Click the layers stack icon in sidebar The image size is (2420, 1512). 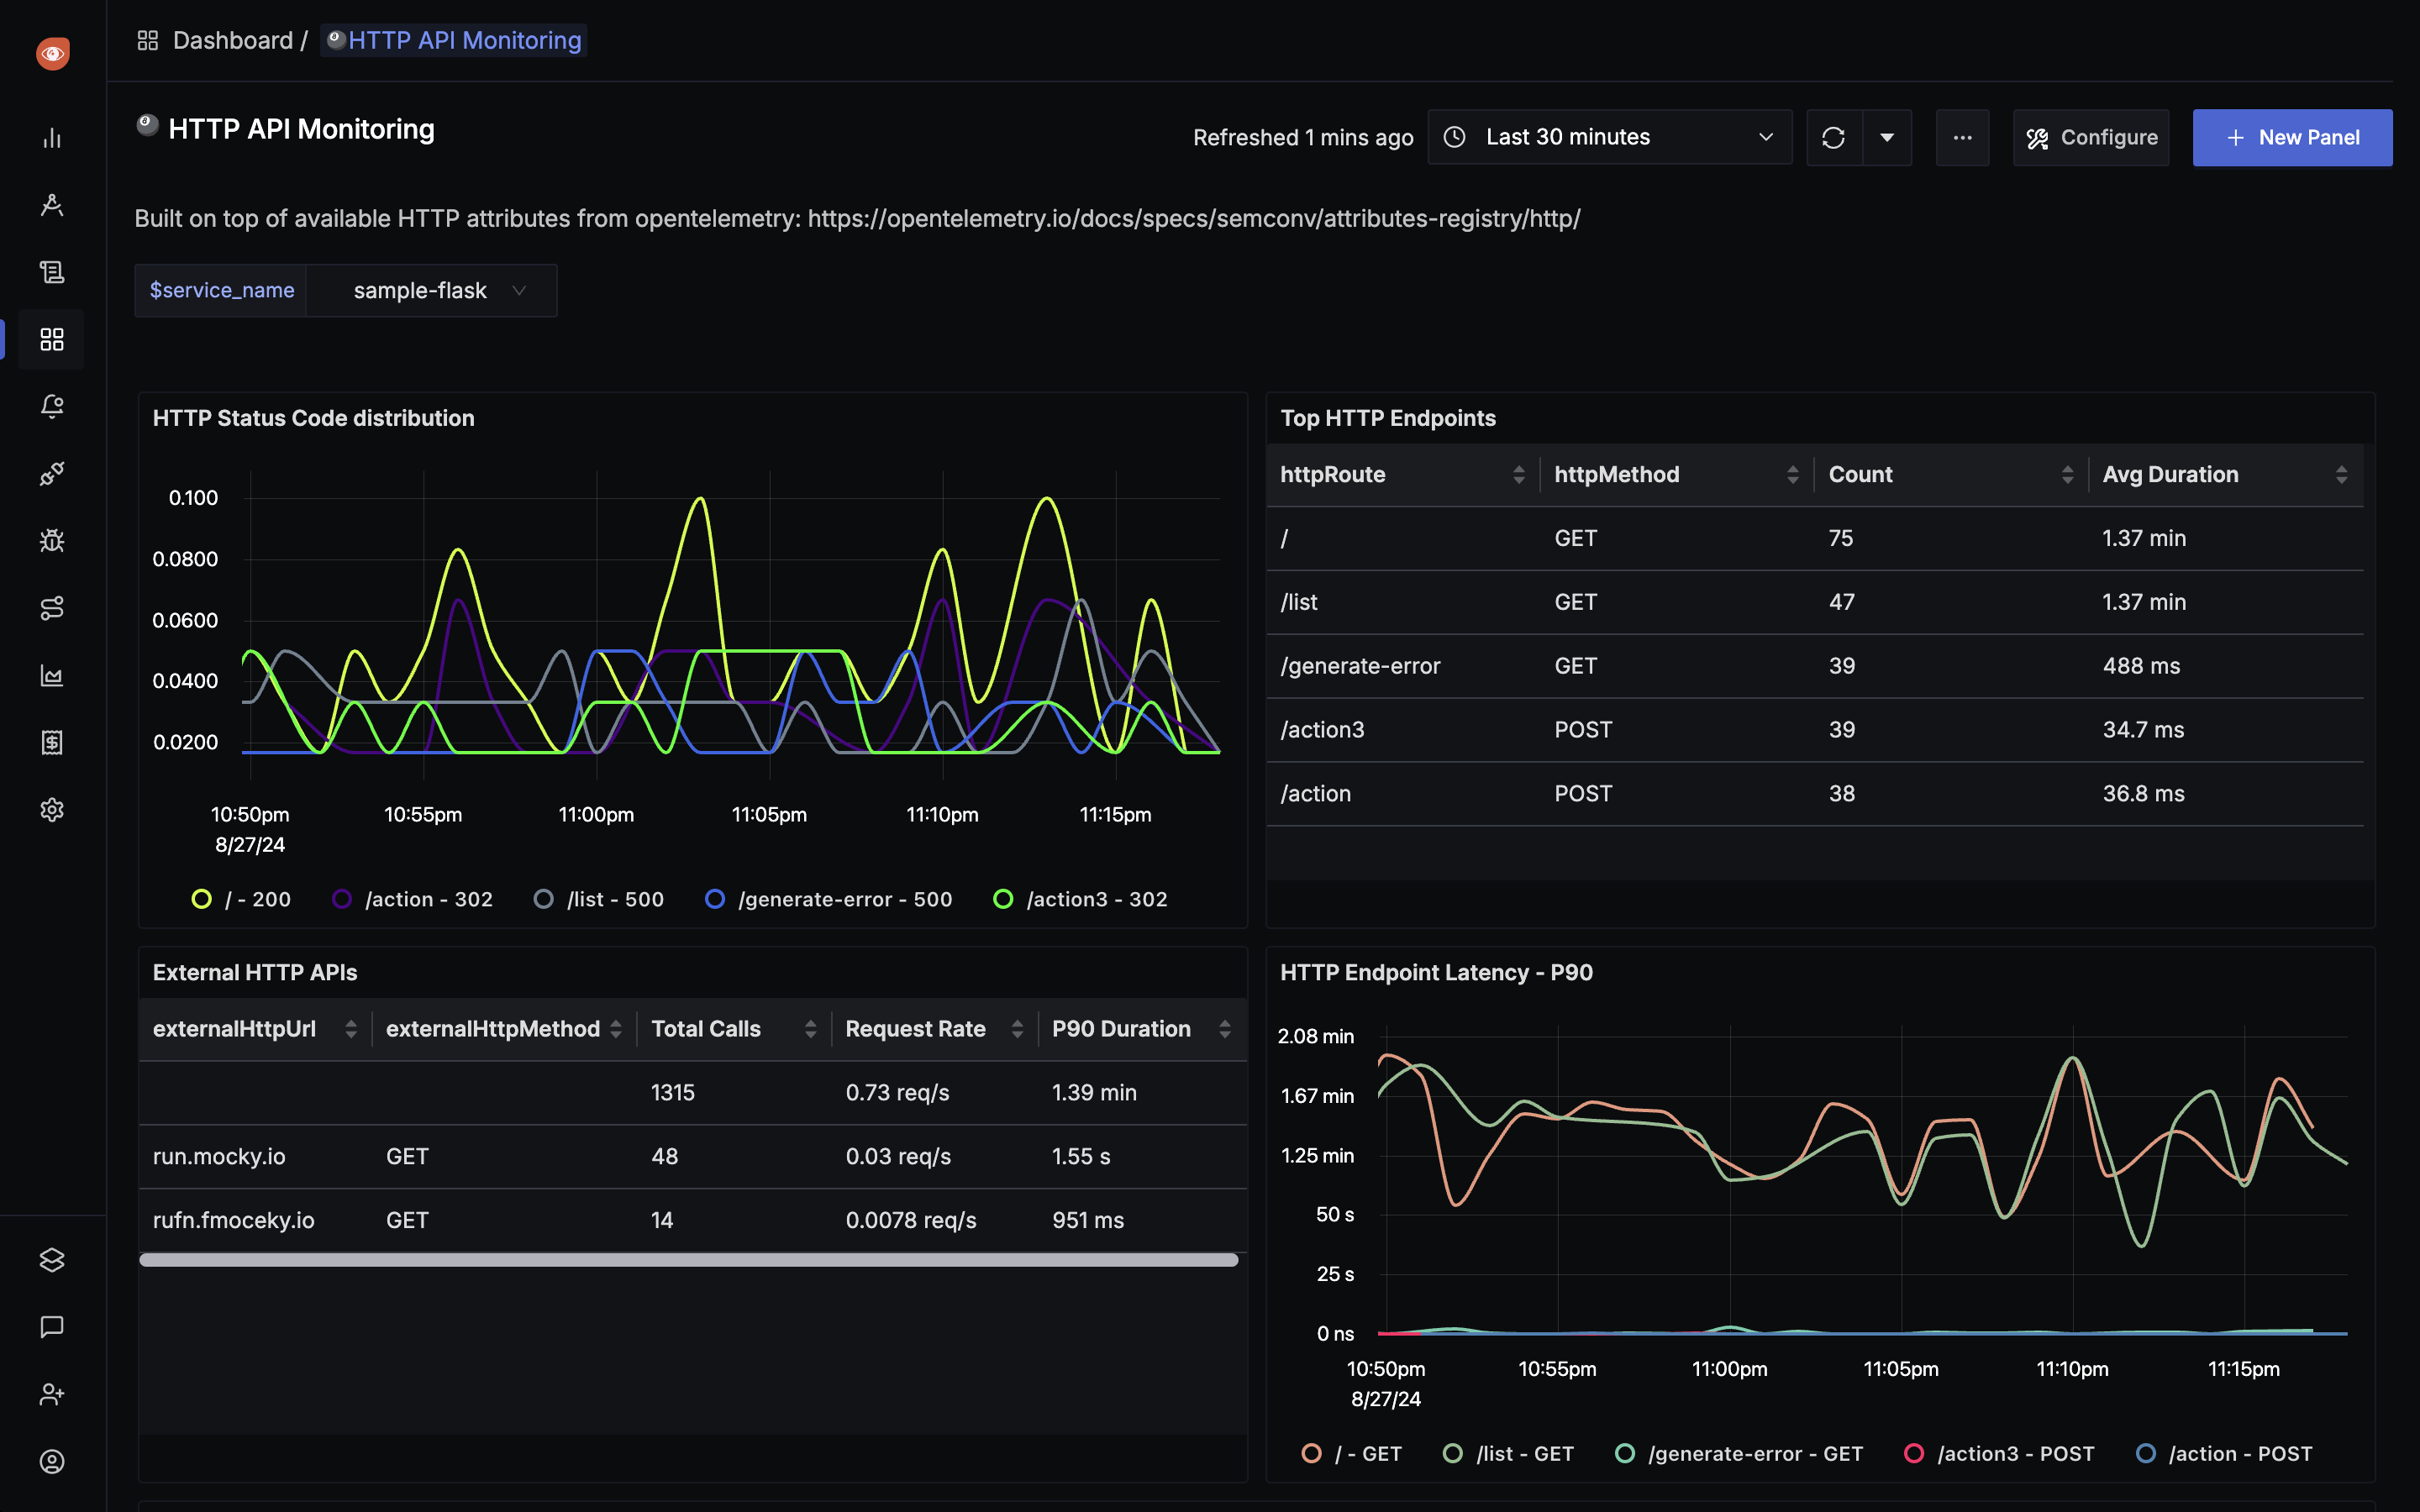pyautogui.click(x=52, y=1260)
